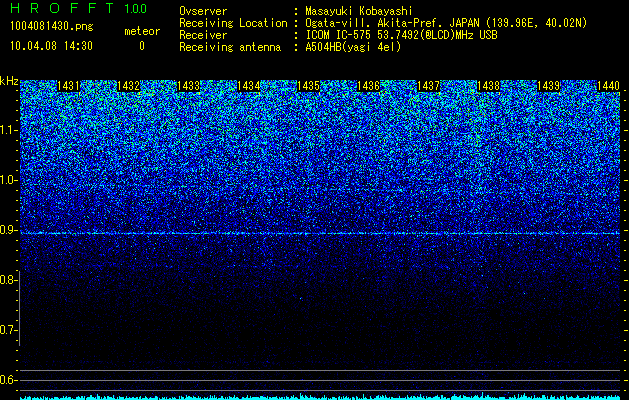Viewport: 629px width, 400px height.
Task: Click the 0.6 frequency axis label
Action: [x=7, y=380]
